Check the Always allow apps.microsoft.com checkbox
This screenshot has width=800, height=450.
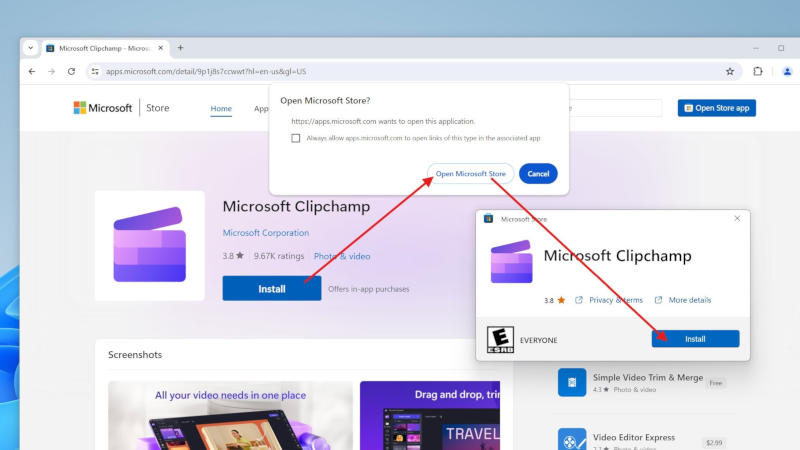pyautogui.click(x=296, y=138)
